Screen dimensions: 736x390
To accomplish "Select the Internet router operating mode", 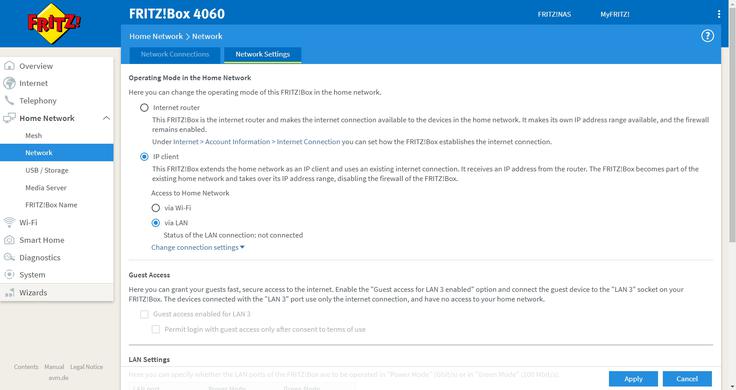I will point(144,107).
